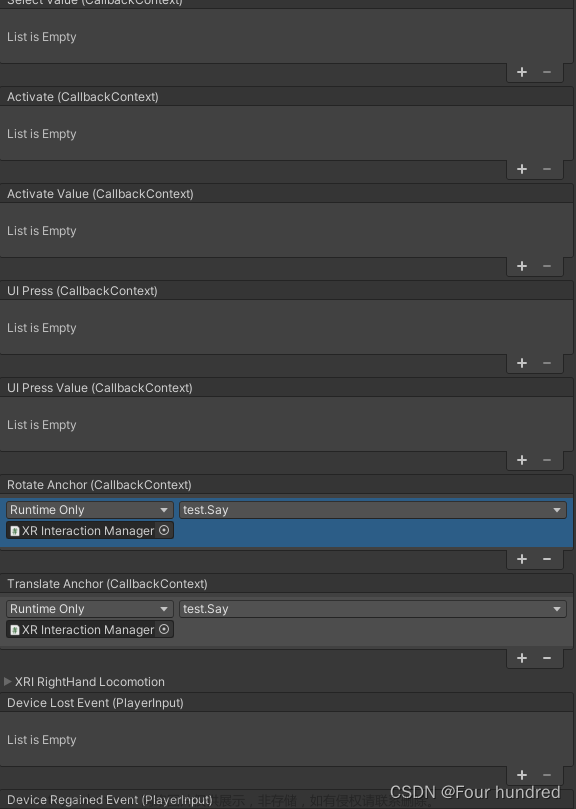Remove the Translate Anchor listener
The image size is (576, 809).
pyautogui.click(x=546, y=658)
